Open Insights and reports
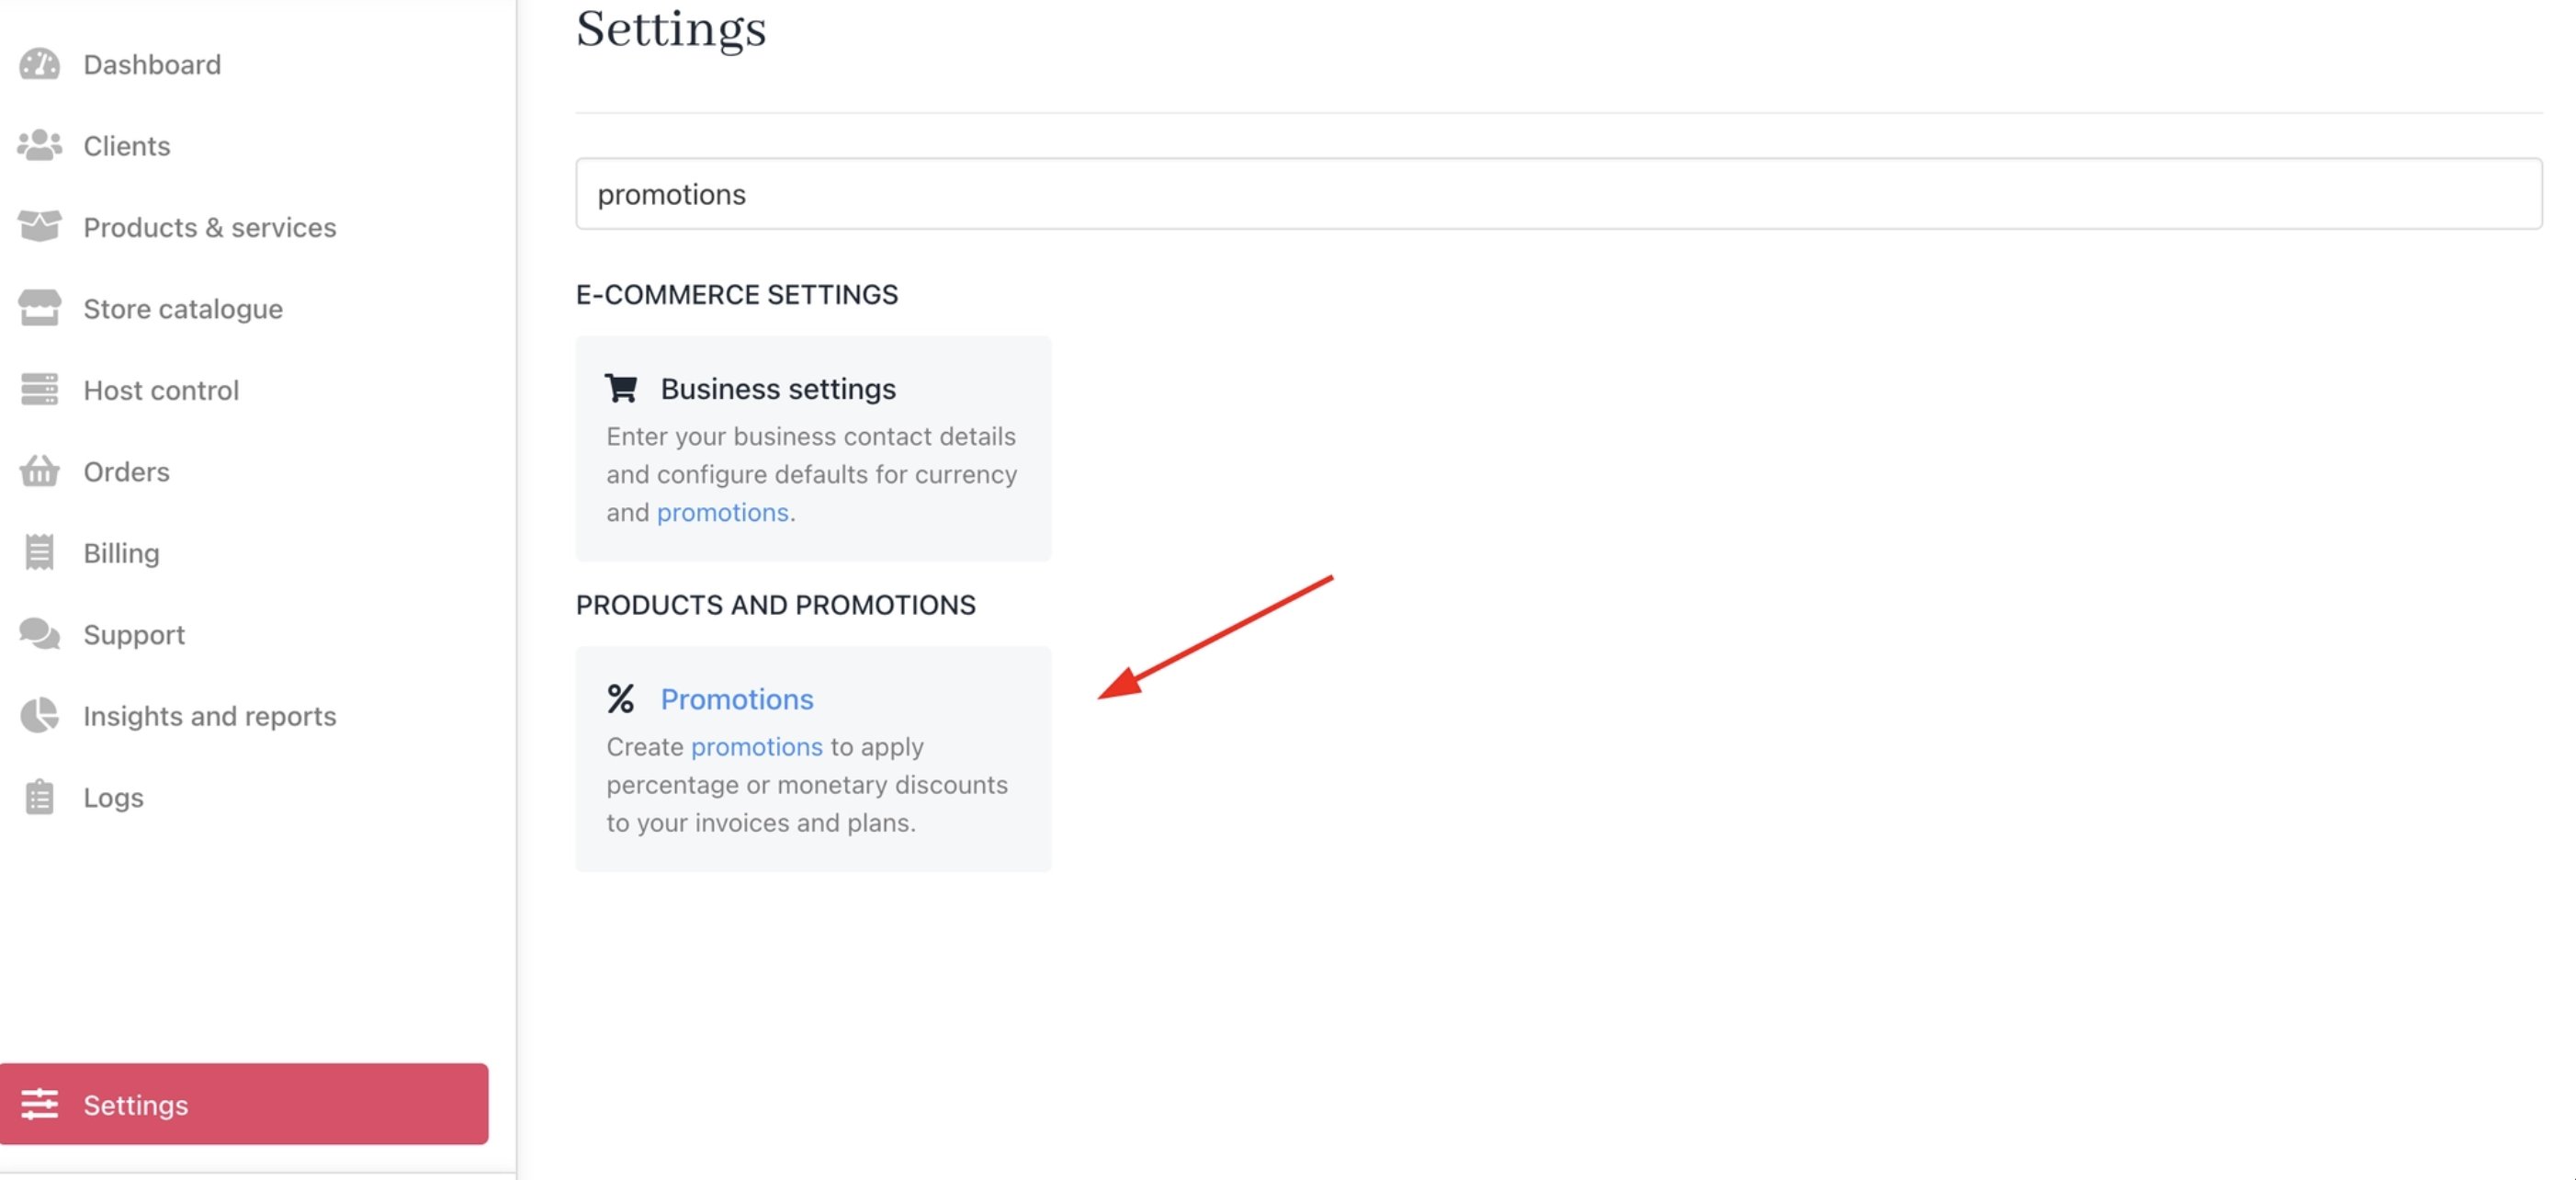2576x1180 pixels. click(x=209, y=716)
